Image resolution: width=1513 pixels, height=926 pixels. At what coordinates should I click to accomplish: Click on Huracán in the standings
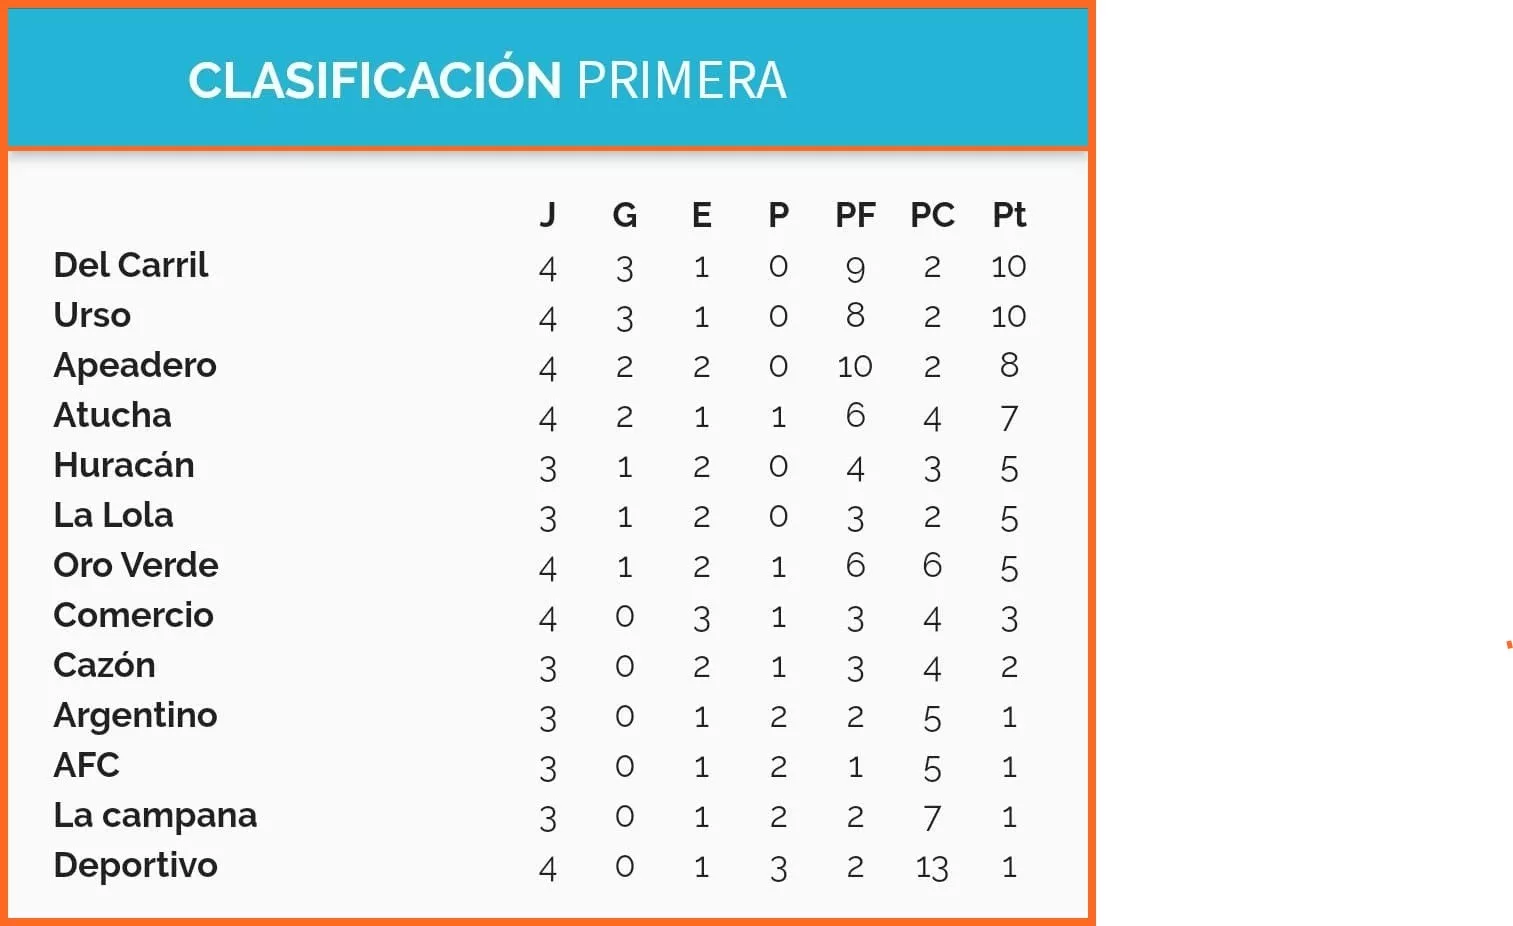coord(124,465)
